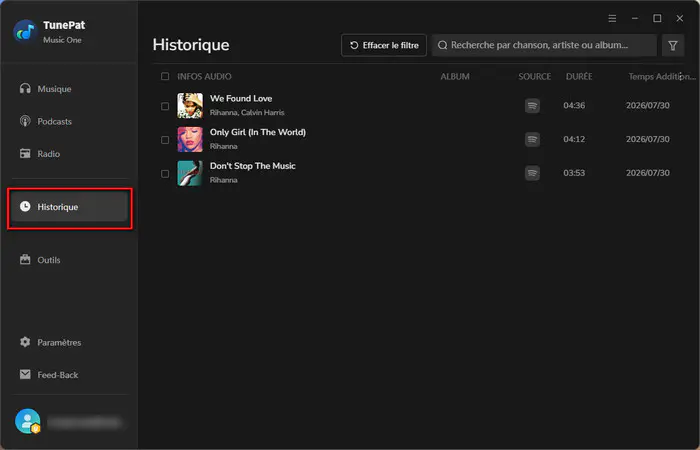Click the song search field
The image size is (700, 450).
click(x=544, y=45)
